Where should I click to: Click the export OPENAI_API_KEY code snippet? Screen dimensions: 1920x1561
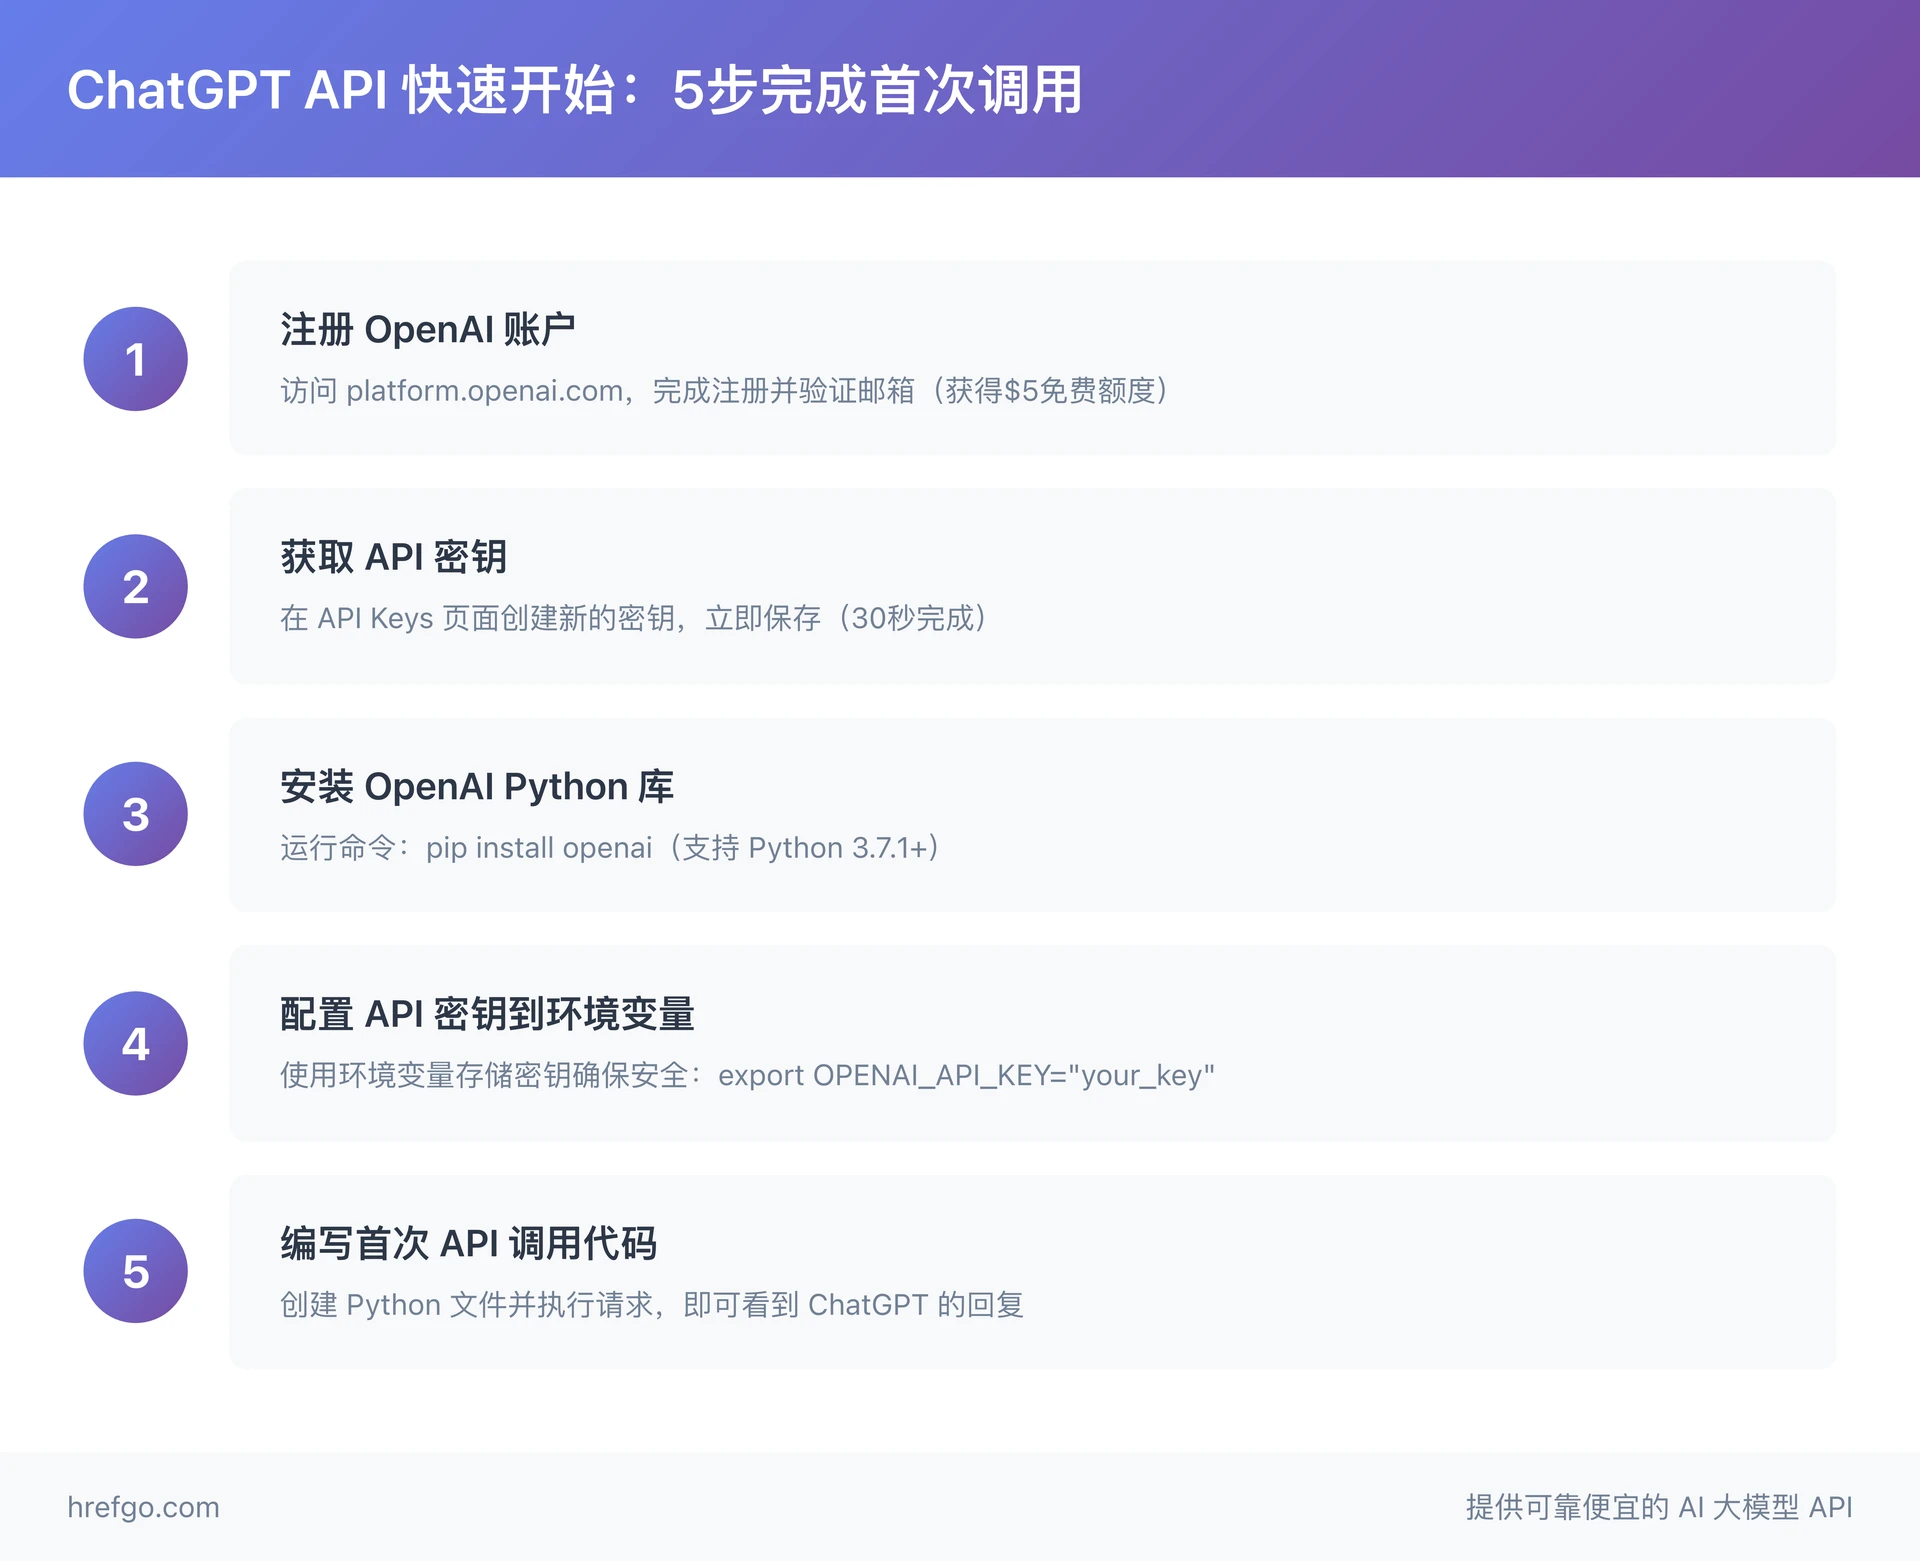pos(965,1076)
